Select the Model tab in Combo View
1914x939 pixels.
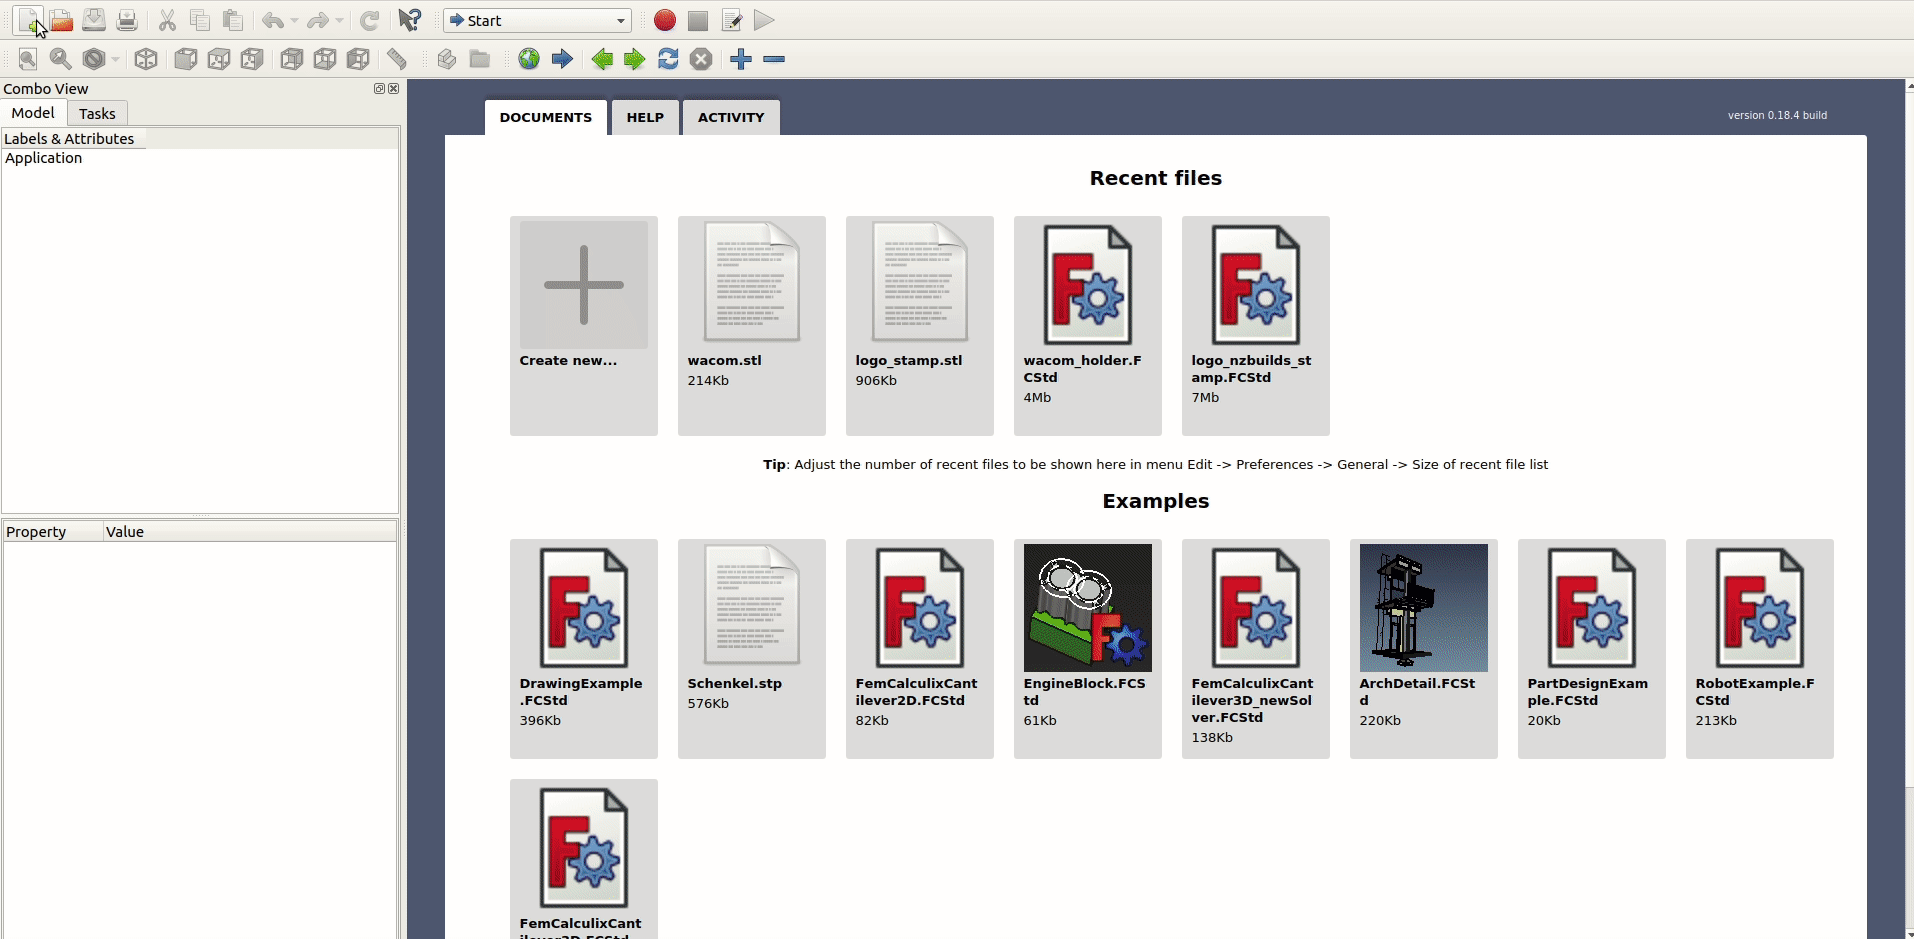click(33, 113)
